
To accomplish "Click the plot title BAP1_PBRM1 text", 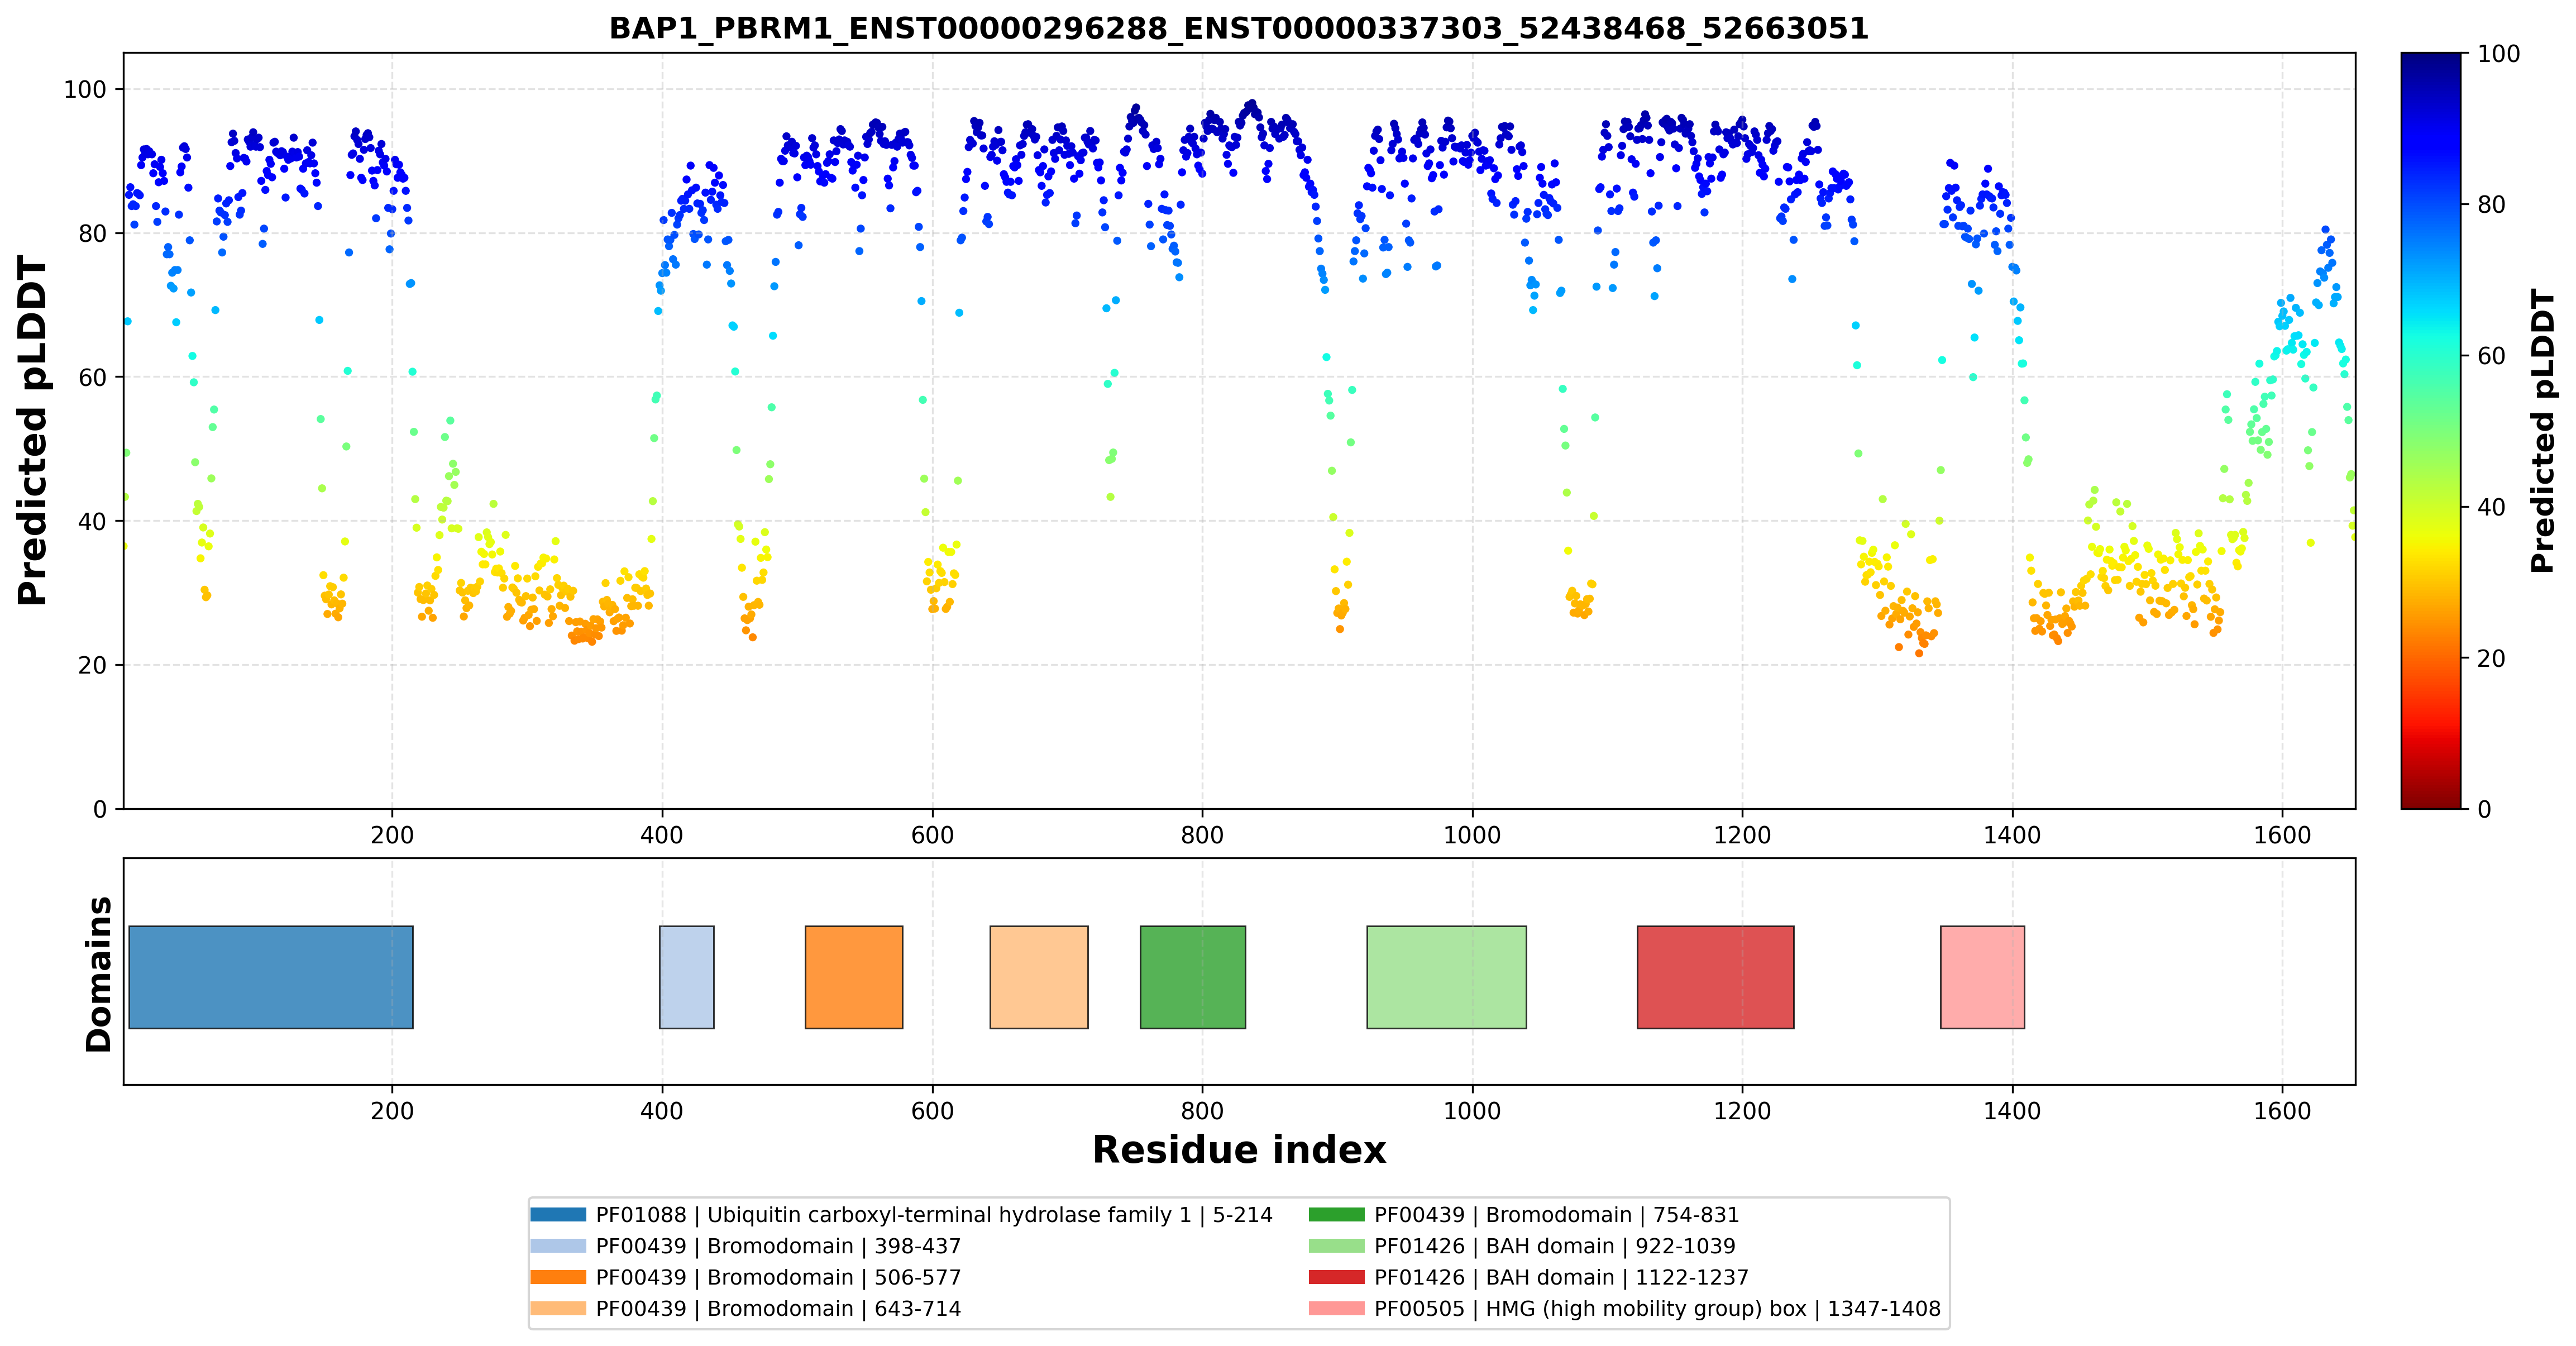I will click(1239, 28).
